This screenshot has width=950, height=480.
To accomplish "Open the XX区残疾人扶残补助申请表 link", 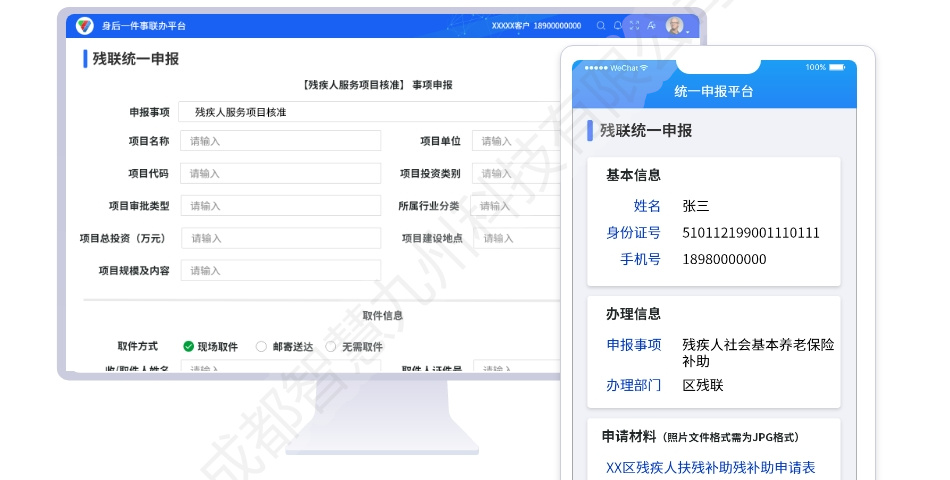I will 710,467.
